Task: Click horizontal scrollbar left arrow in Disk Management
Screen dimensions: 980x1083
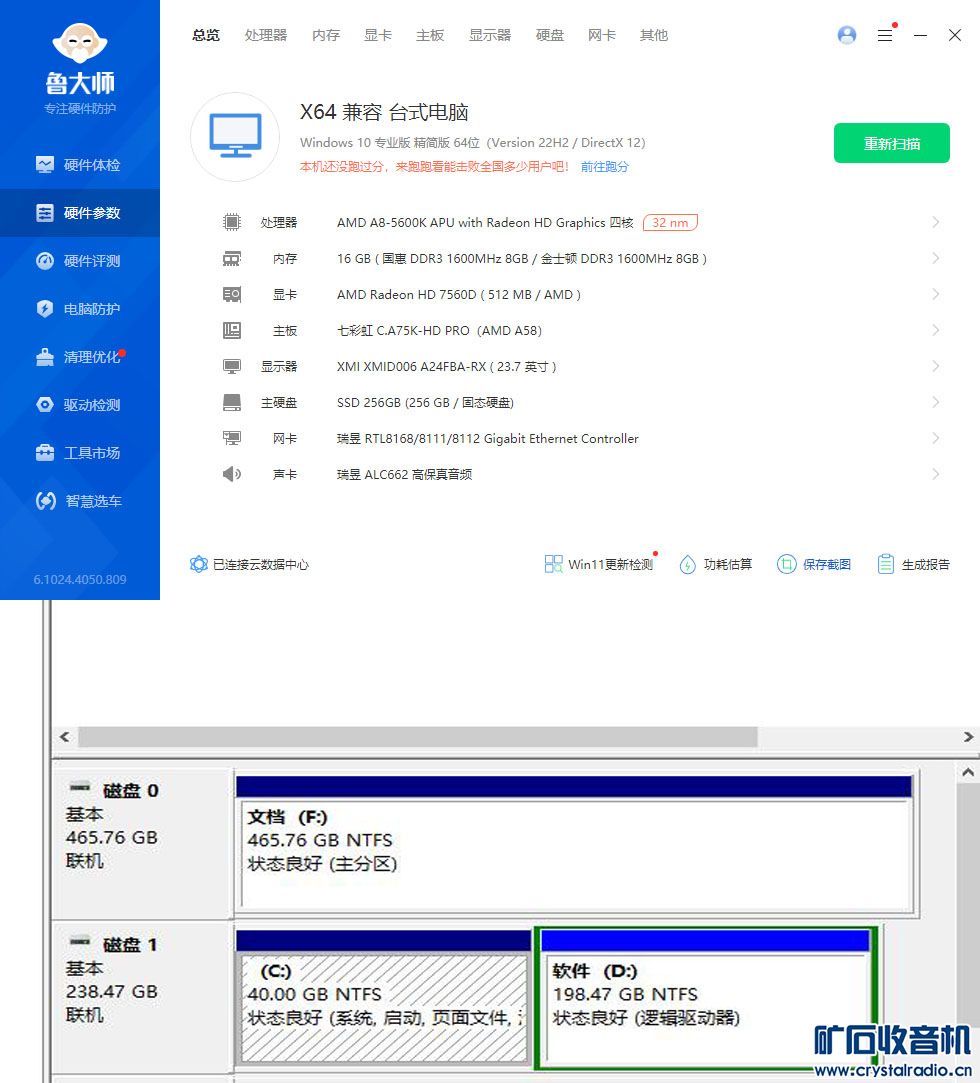Action: [x=65, y=737]
